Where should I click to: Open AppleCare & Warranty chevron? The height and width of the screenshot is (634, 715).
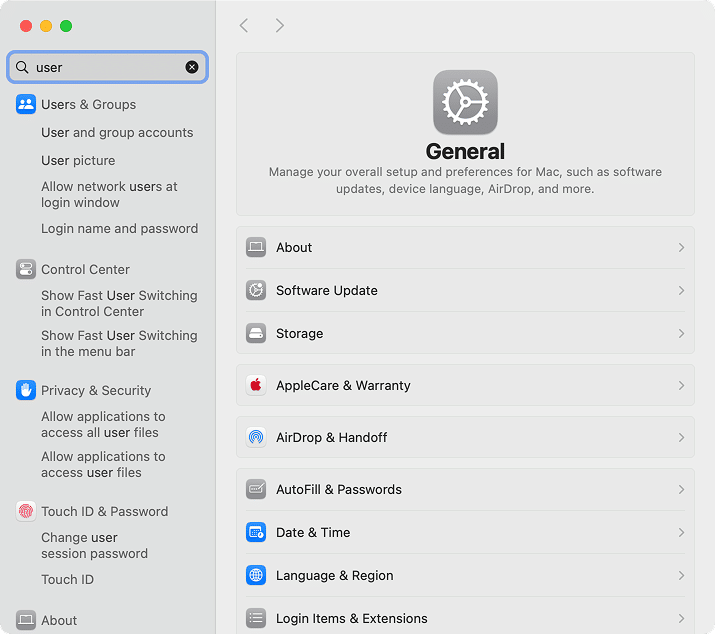click(681, 385)
